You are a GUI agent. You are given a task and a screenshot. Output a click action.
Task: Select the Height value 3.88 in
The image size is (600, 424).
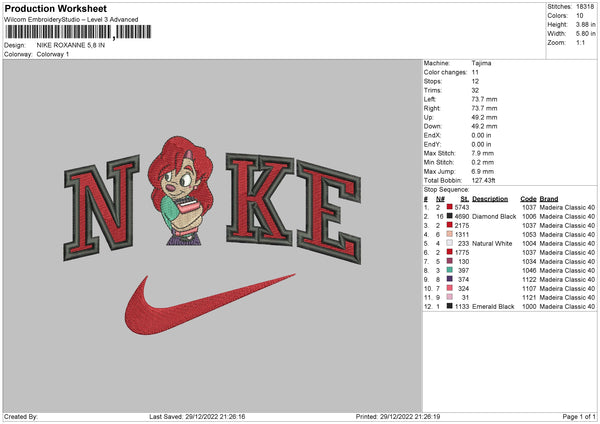click(585, 24)
